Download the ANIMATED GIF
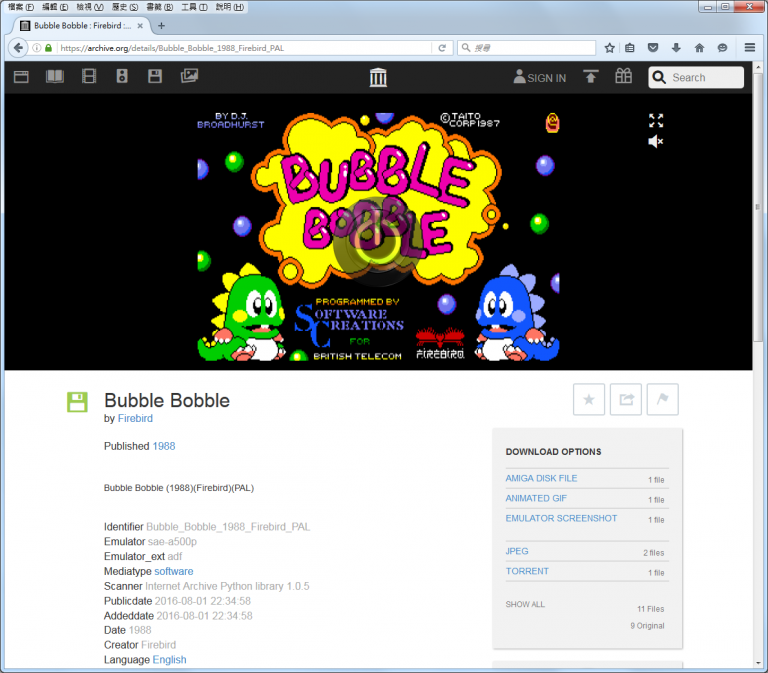 click(536, 498)
